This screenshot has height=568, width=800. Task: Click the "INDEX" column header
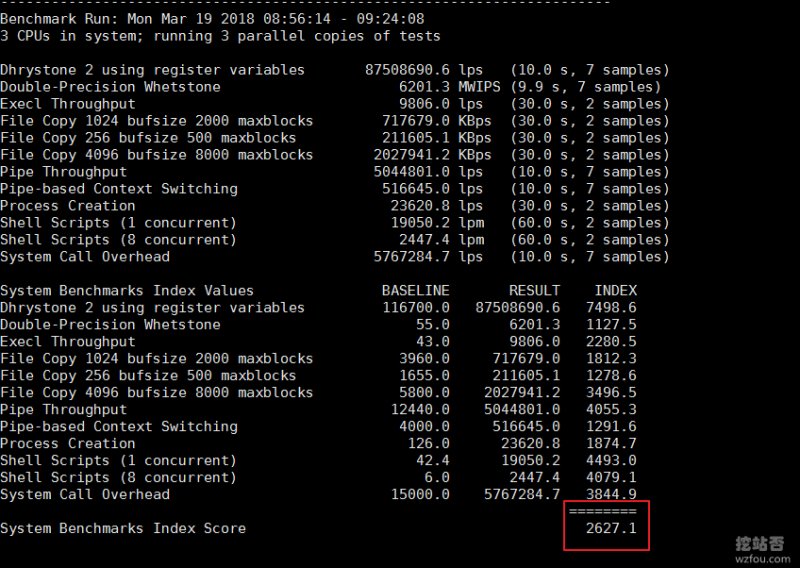pyautogui.click(x=616, y=291)
